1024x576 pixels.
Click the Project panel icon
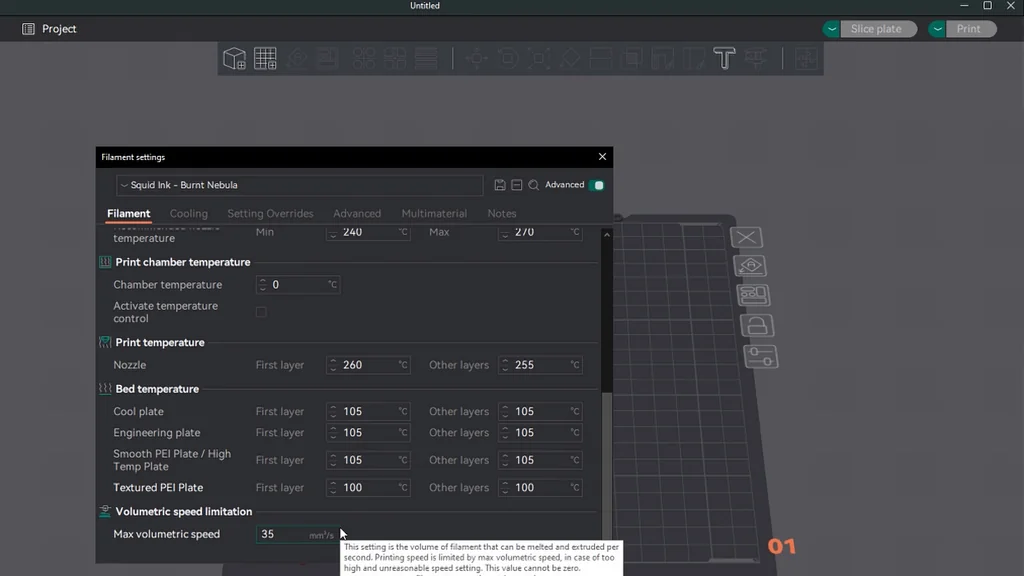click(x=28, y=29)
